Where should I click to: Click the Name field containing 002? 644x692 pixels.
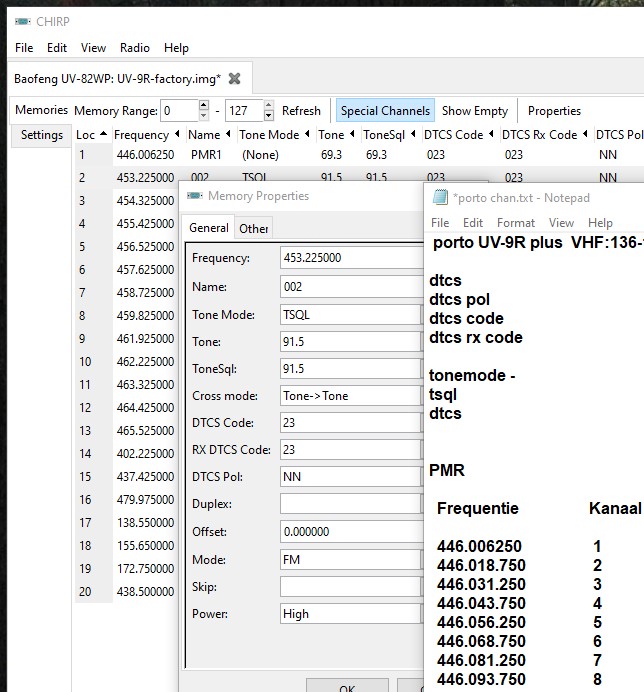[x=352, y=287]
